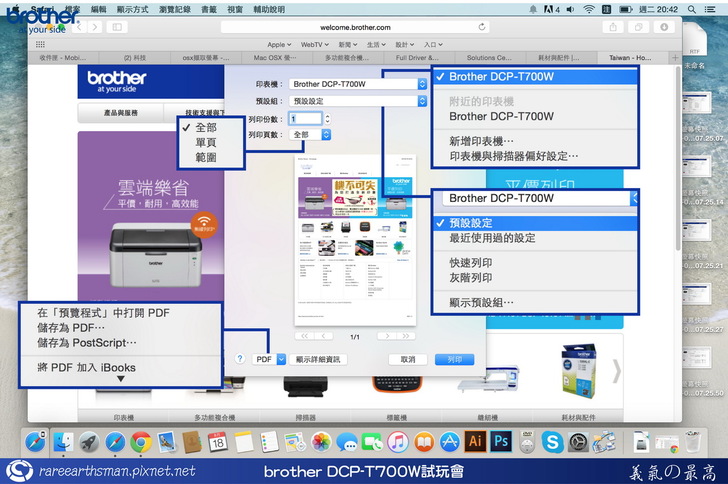Open Photos app in the Dock
This screenshot has width=728, height=484.
pos(321,442)
